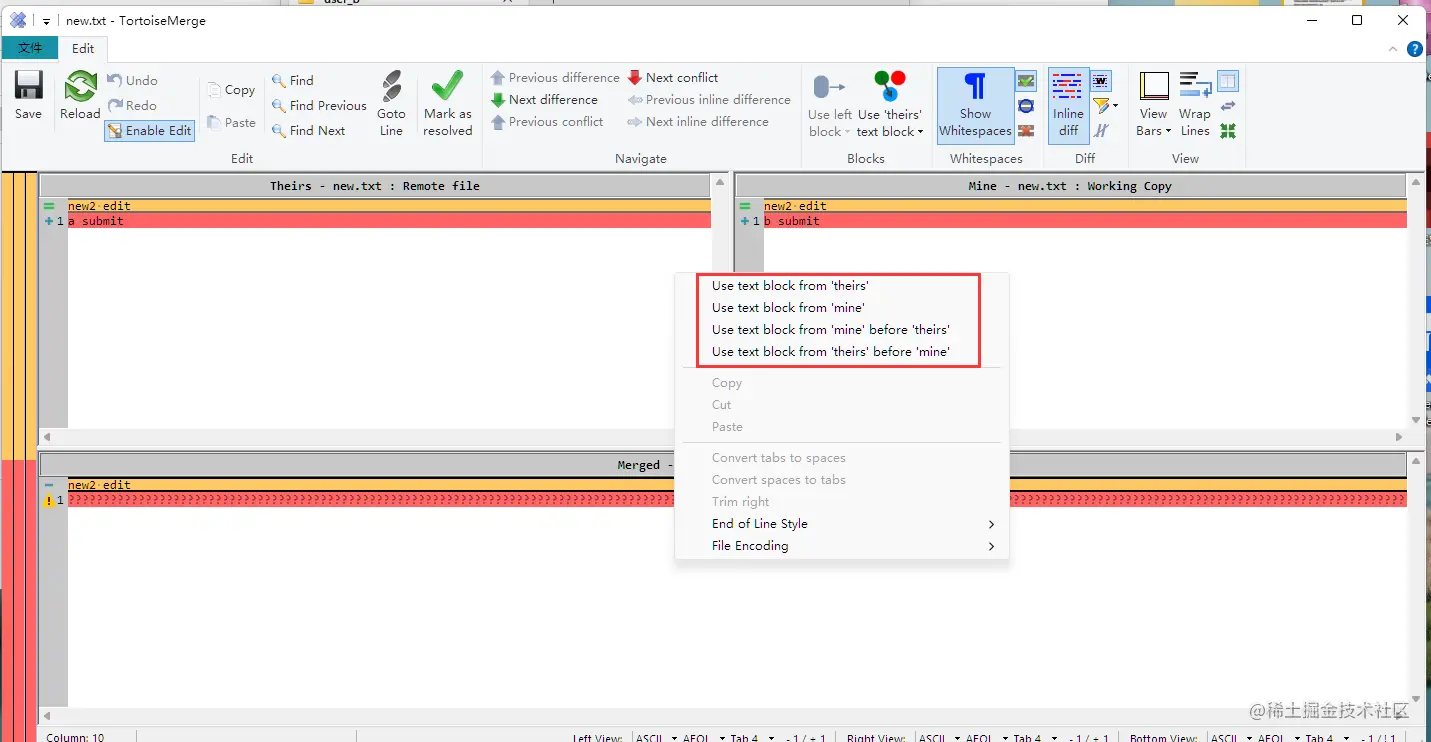Viewport: 1431px width, 742px height.
Task: Click the Merged pane scroll up arrow
Action: tap(1416, 461)
